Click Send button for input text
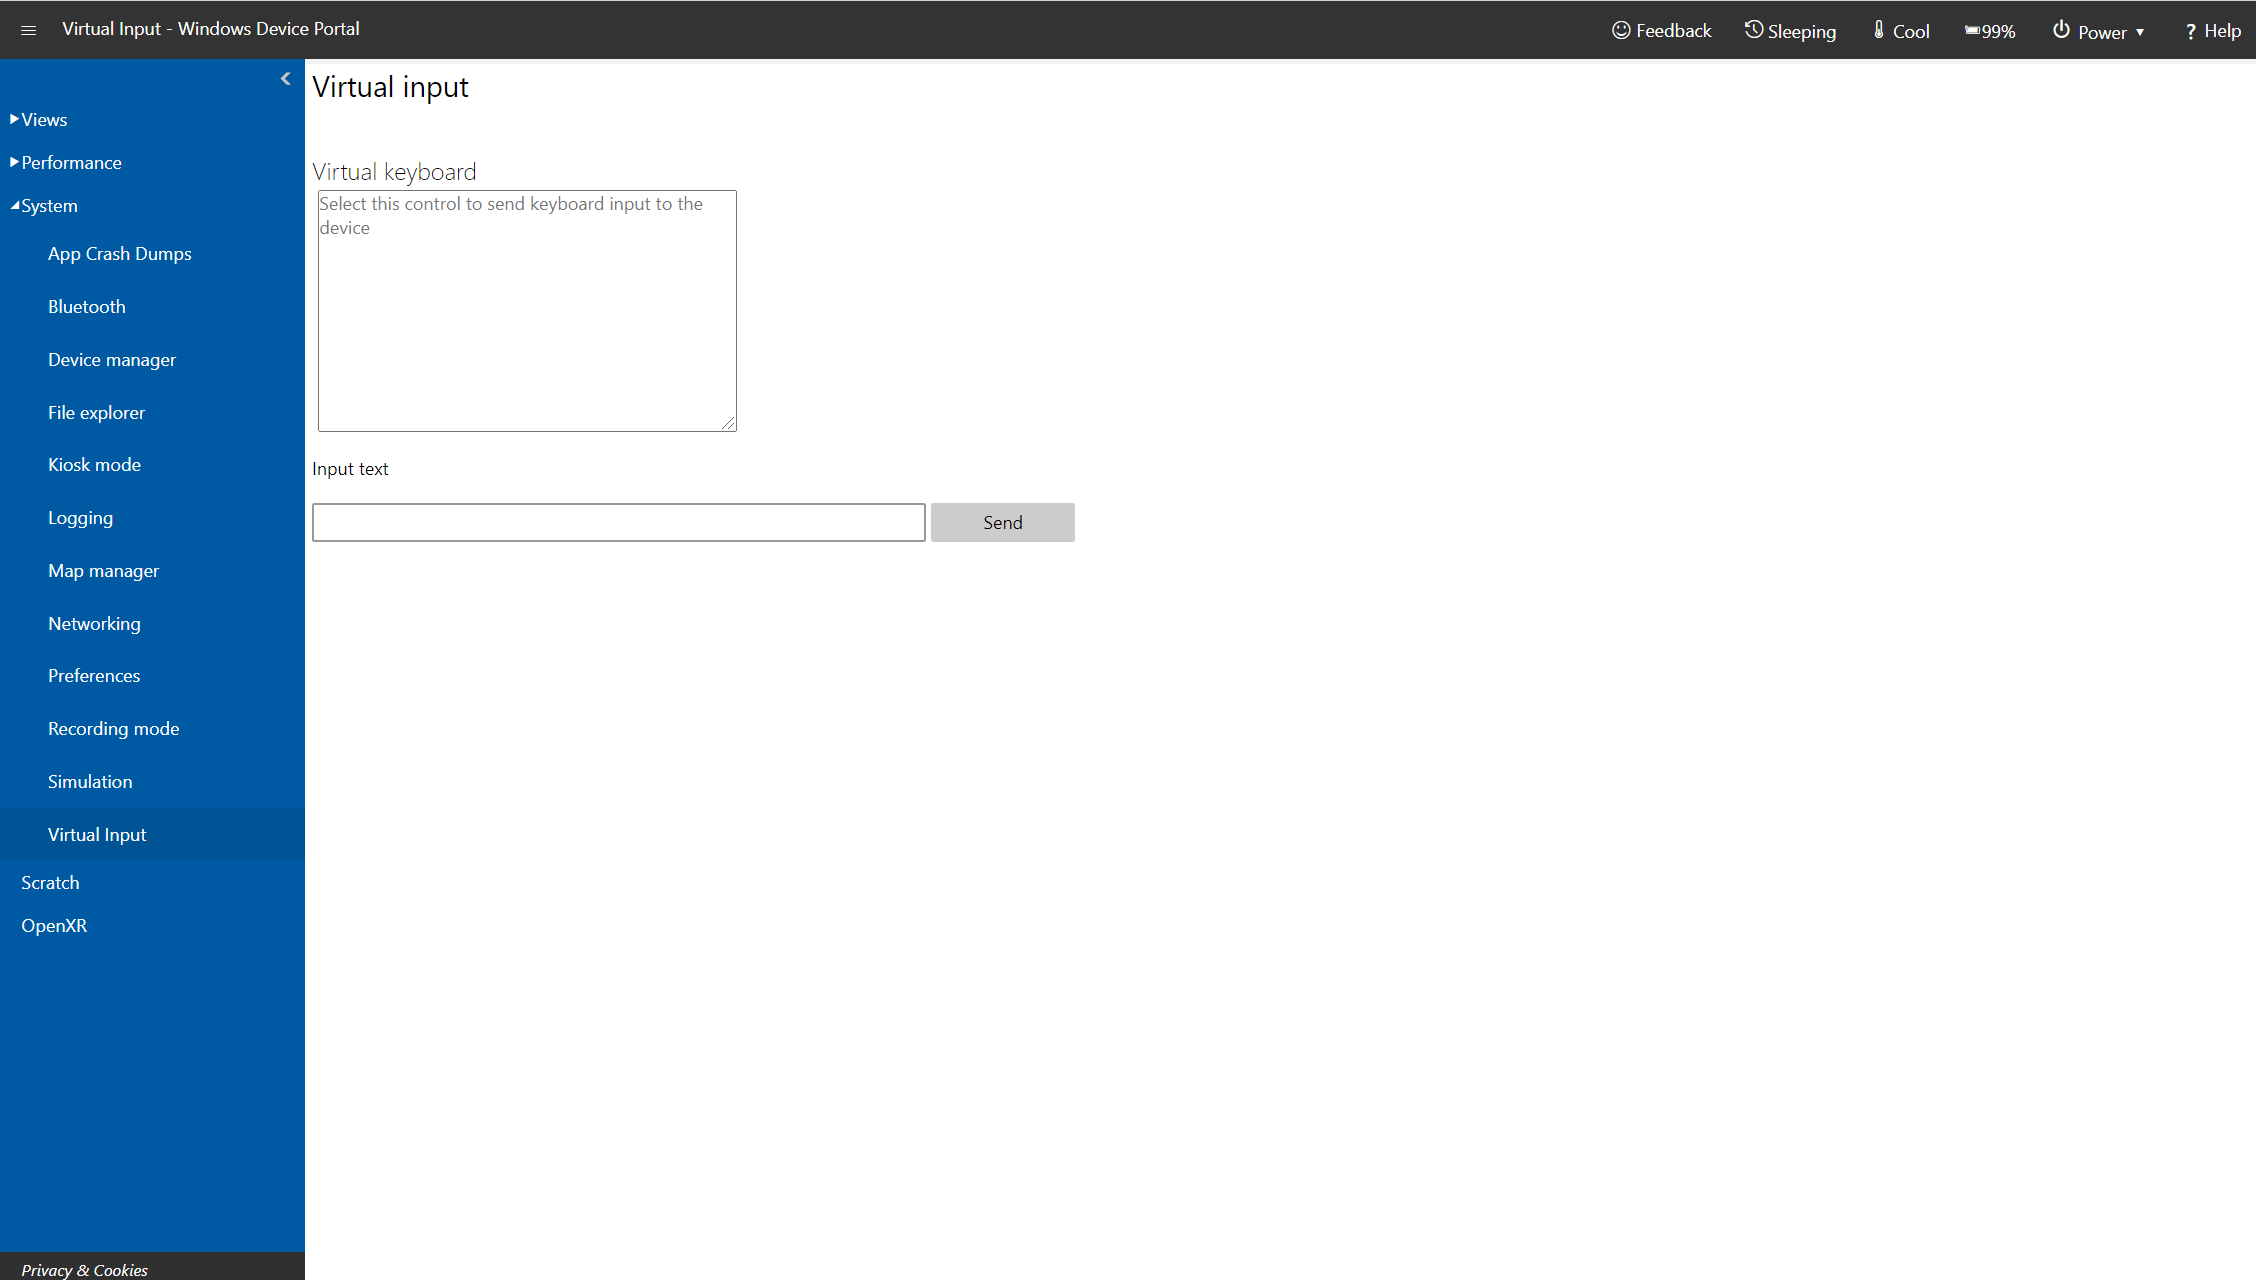2256x1280 pixels. (x=1002, y=521)
